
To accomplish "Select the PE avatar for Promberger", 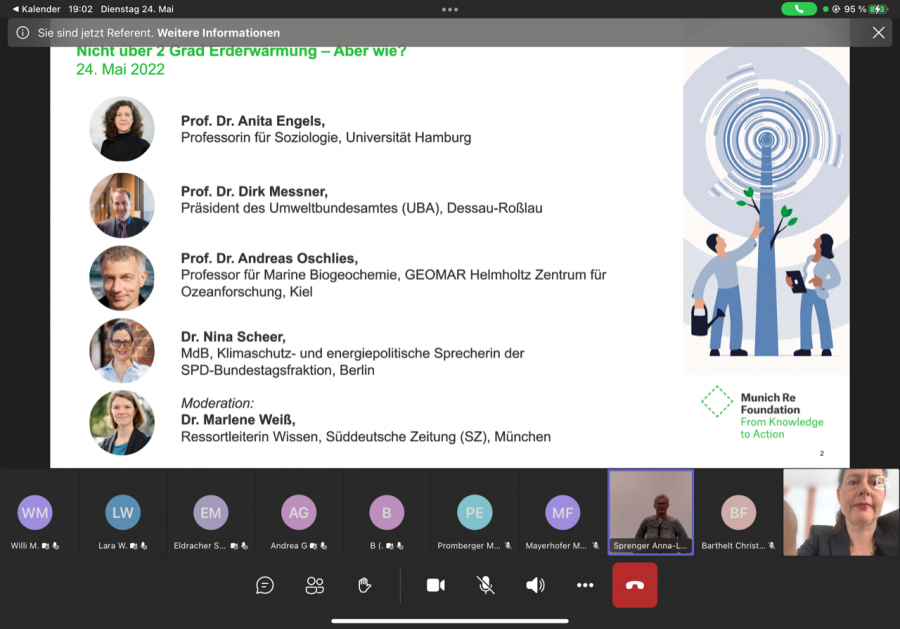I will (x=475, y=513).
